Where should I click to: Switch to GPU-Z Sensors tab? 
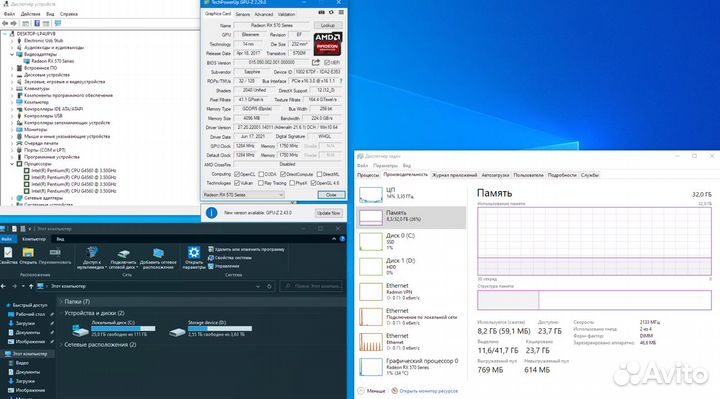point(242,14)
